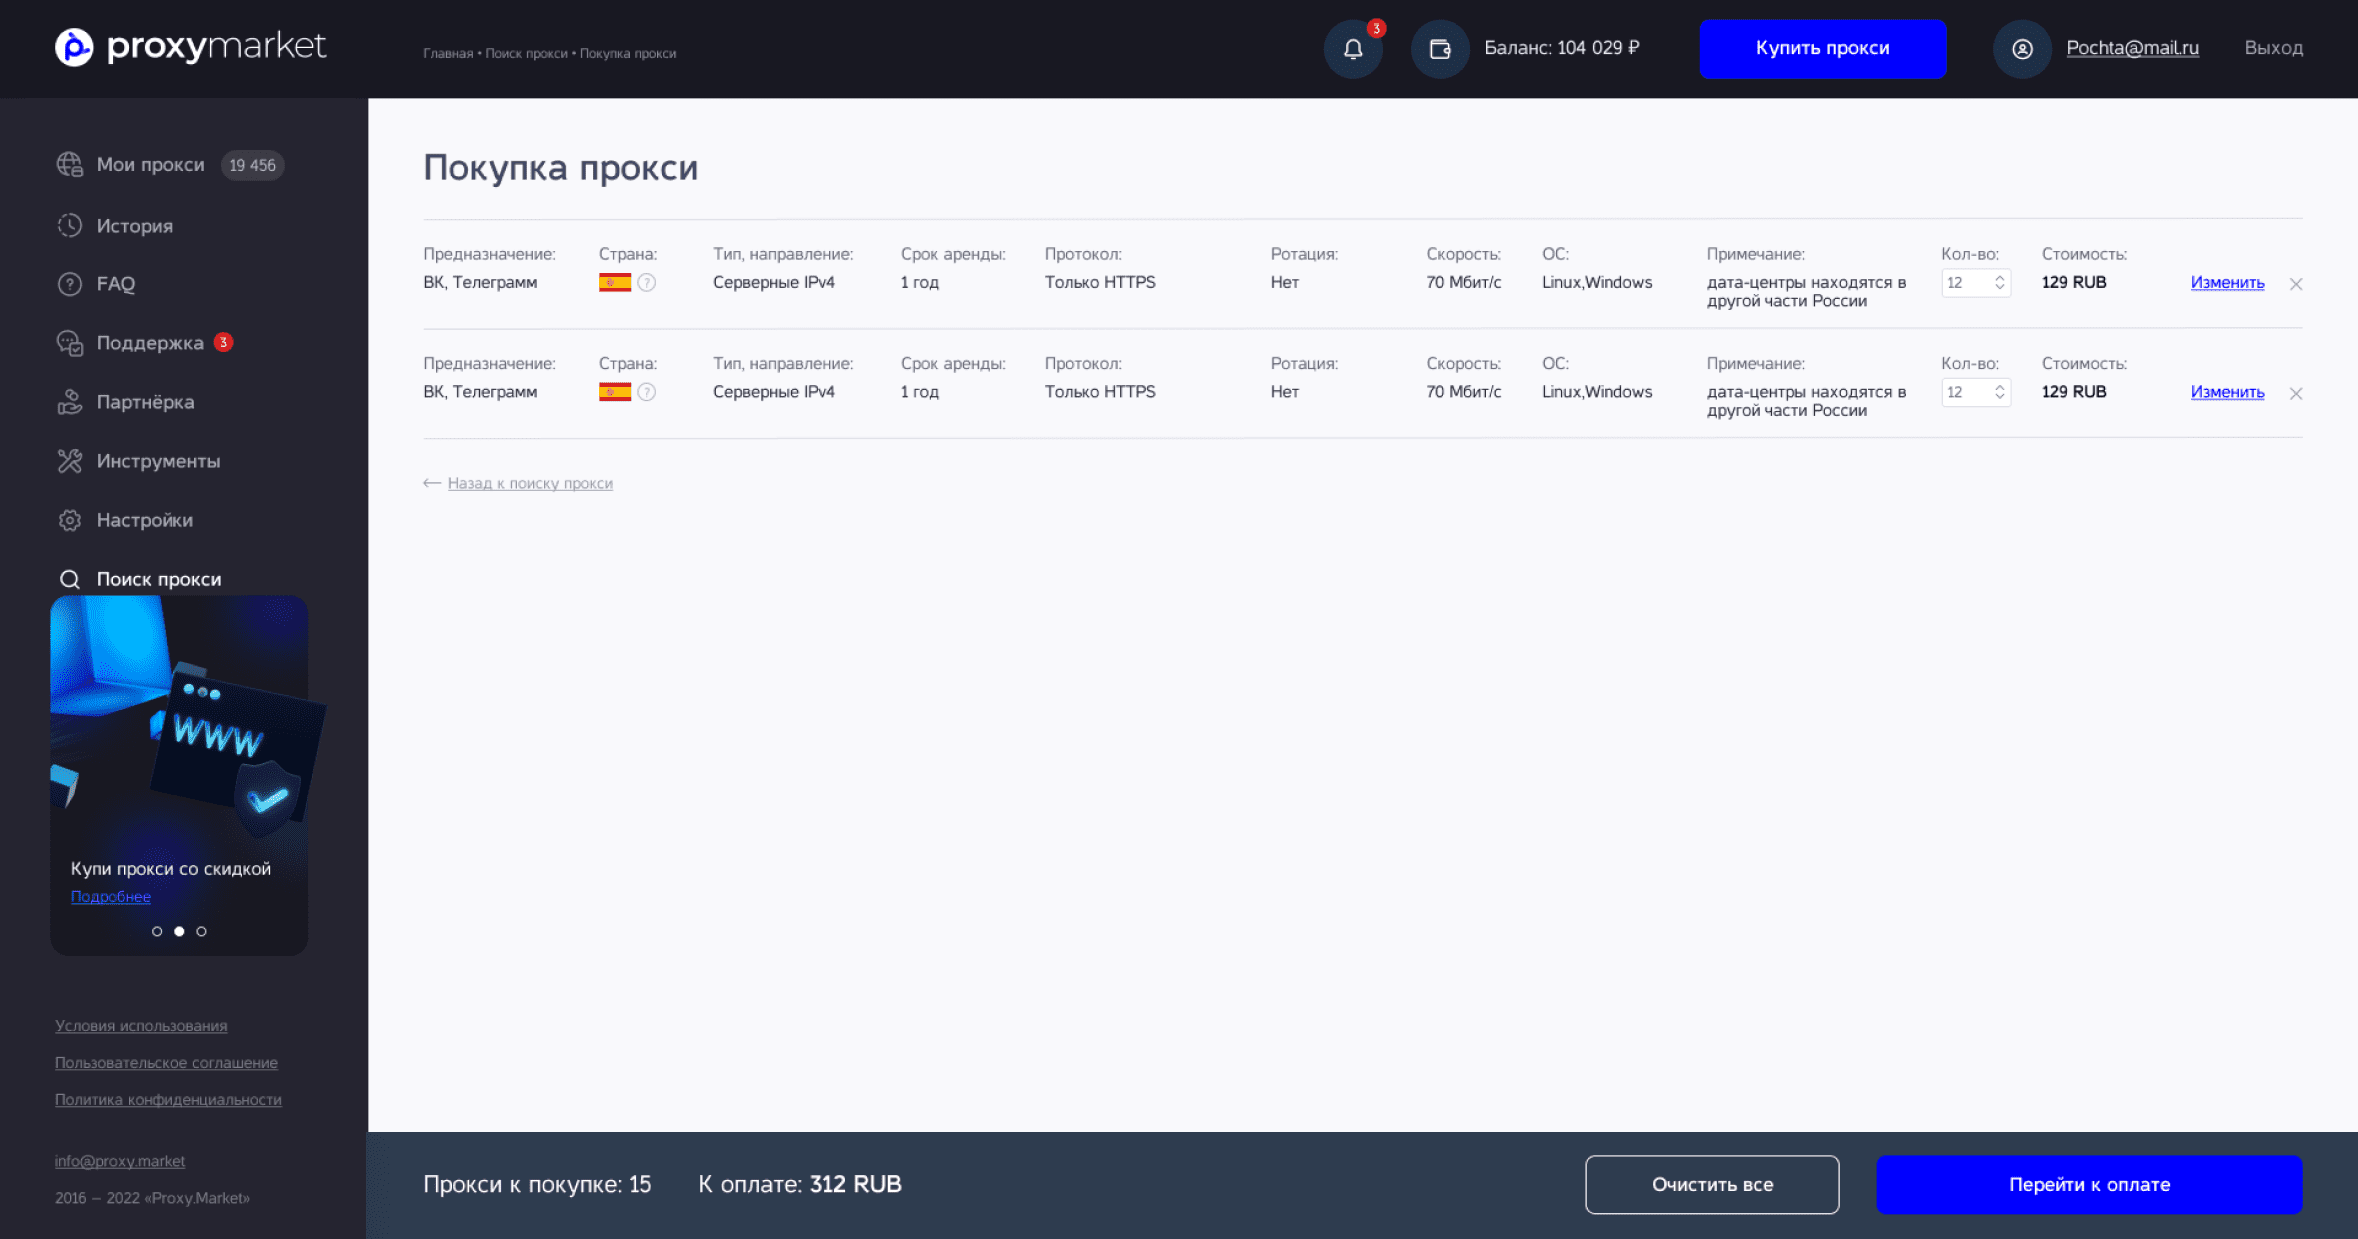Click the wallet balance icon
This screenshot has width=2358, height=1239.
pos(1439,49)
